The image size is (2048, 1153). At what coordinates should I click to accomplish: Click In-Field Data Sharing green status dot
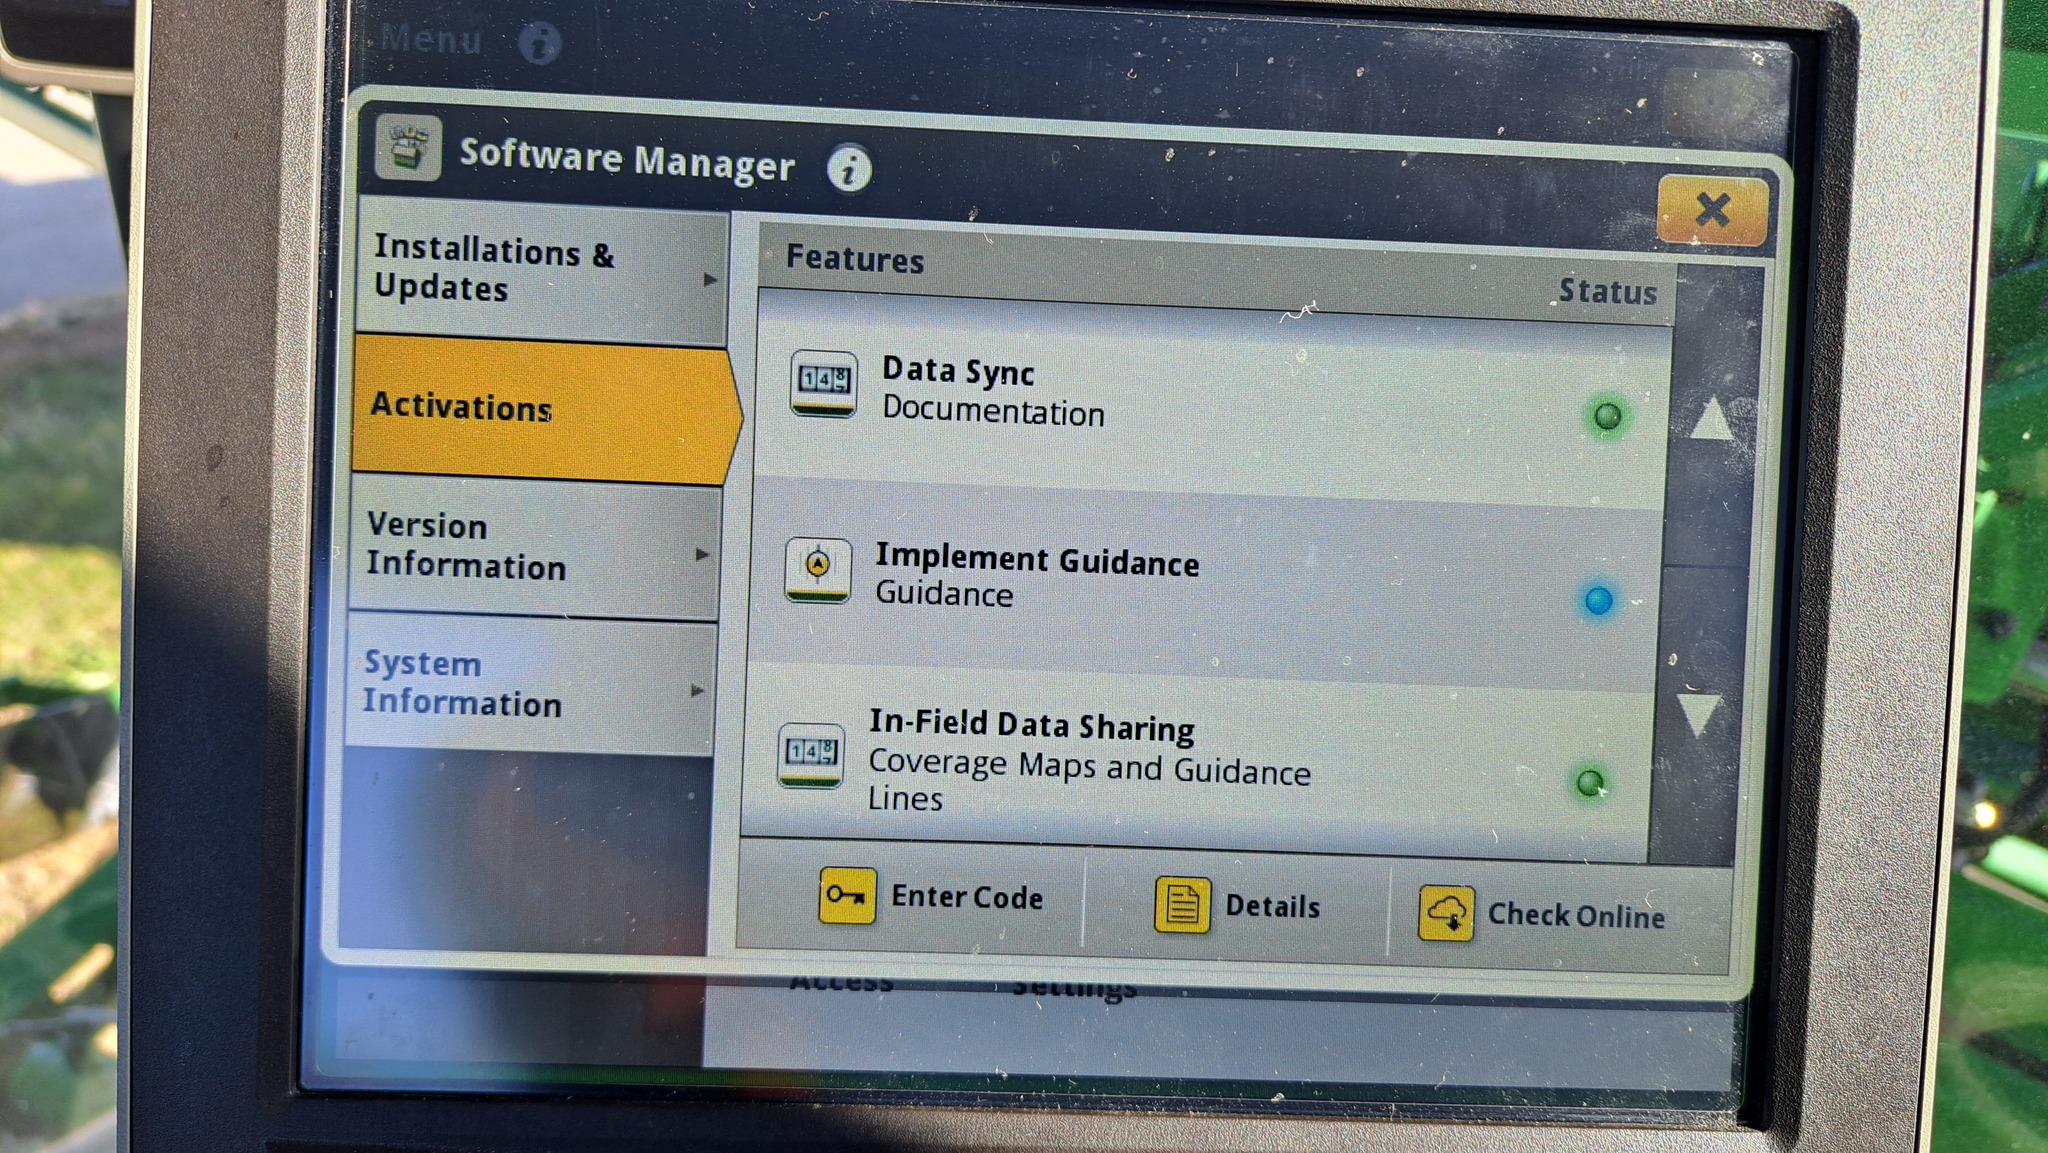(1590, 782)
